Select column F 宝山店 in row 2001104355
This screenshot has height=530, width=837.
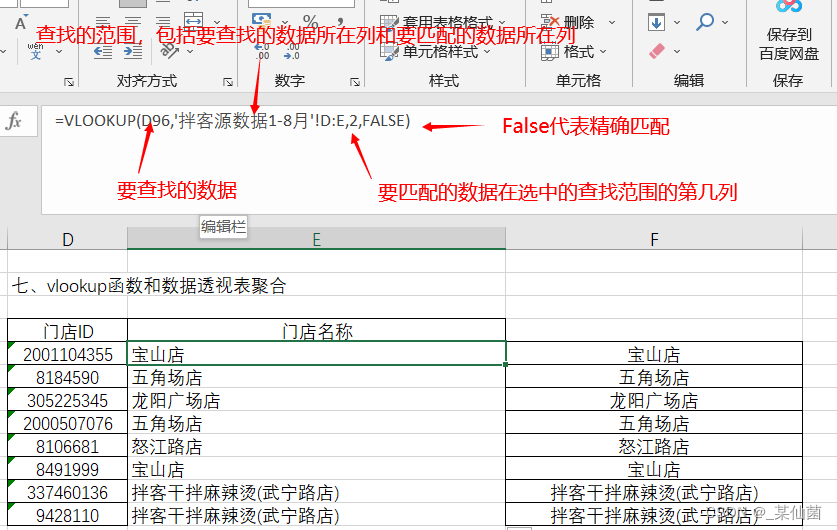(654, 354)
